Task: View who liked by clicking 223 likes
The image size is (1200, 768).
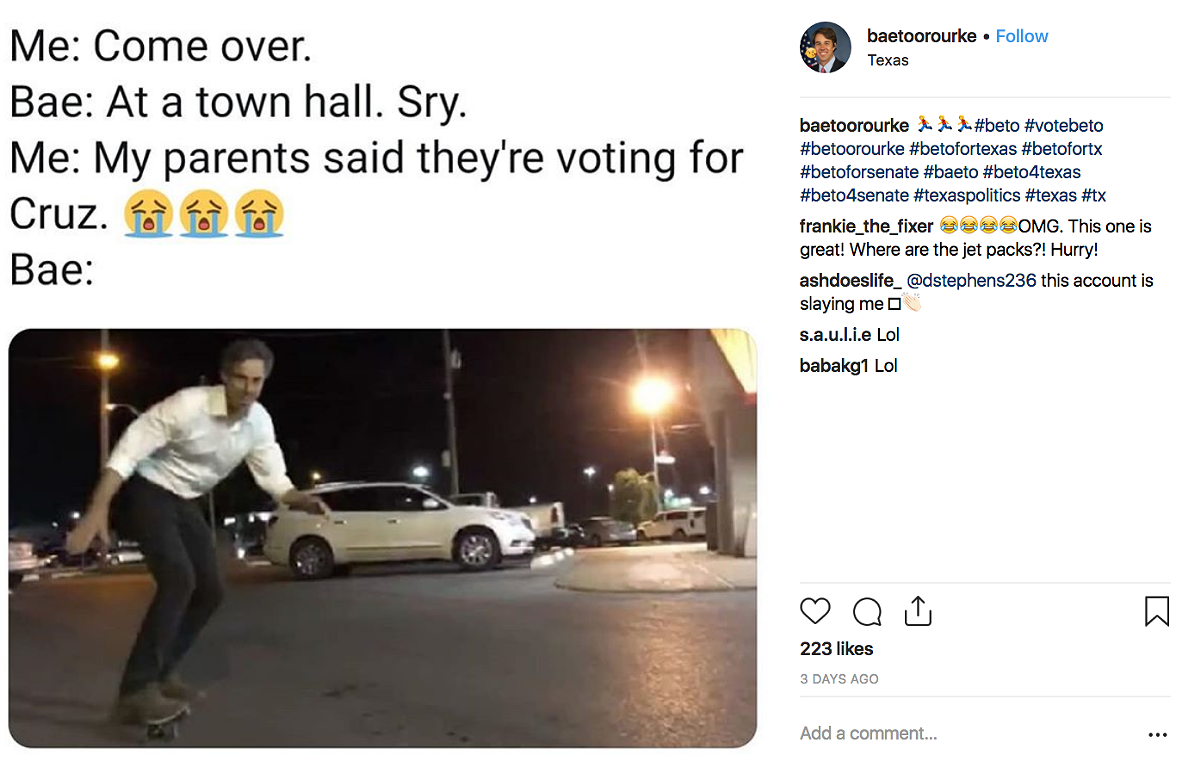Action: 836,648
